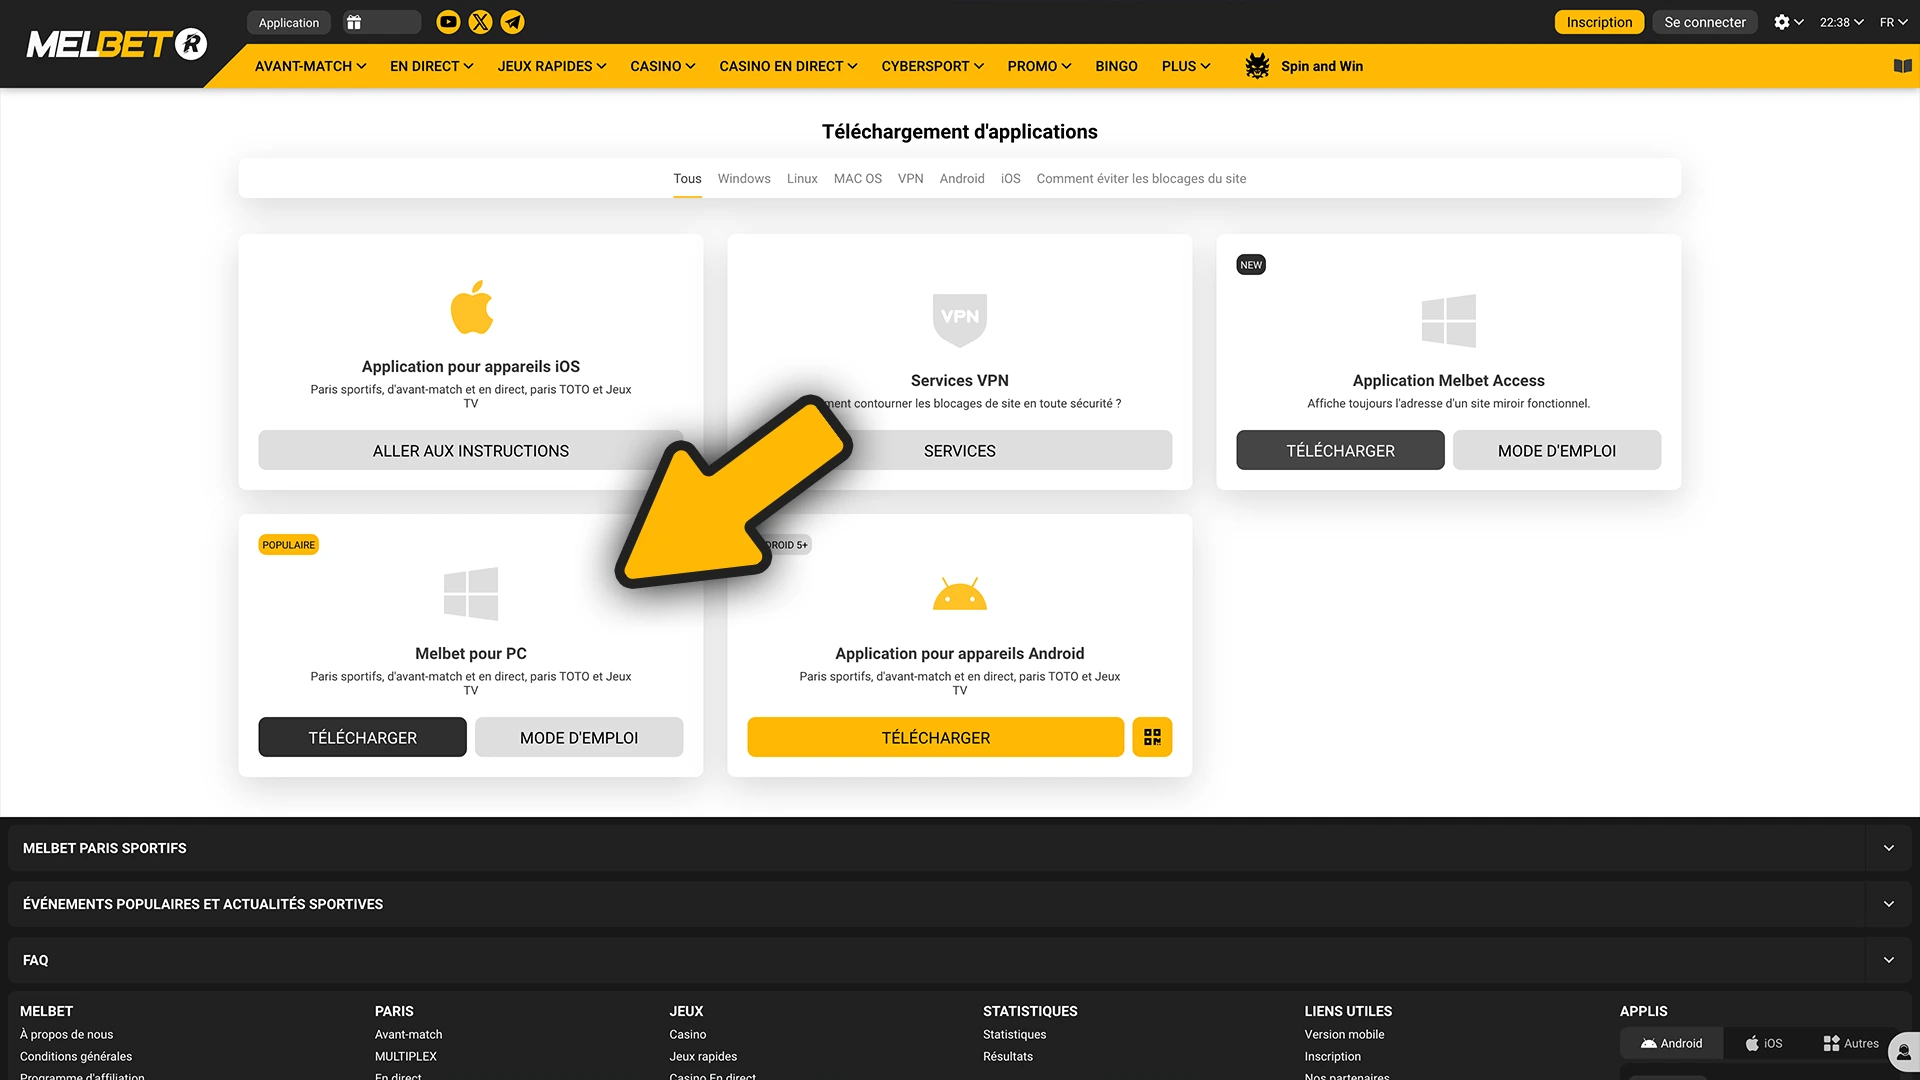1920x1080 pixels.
Task: Open the Telegram social icon
Action: tap(512, 22)
